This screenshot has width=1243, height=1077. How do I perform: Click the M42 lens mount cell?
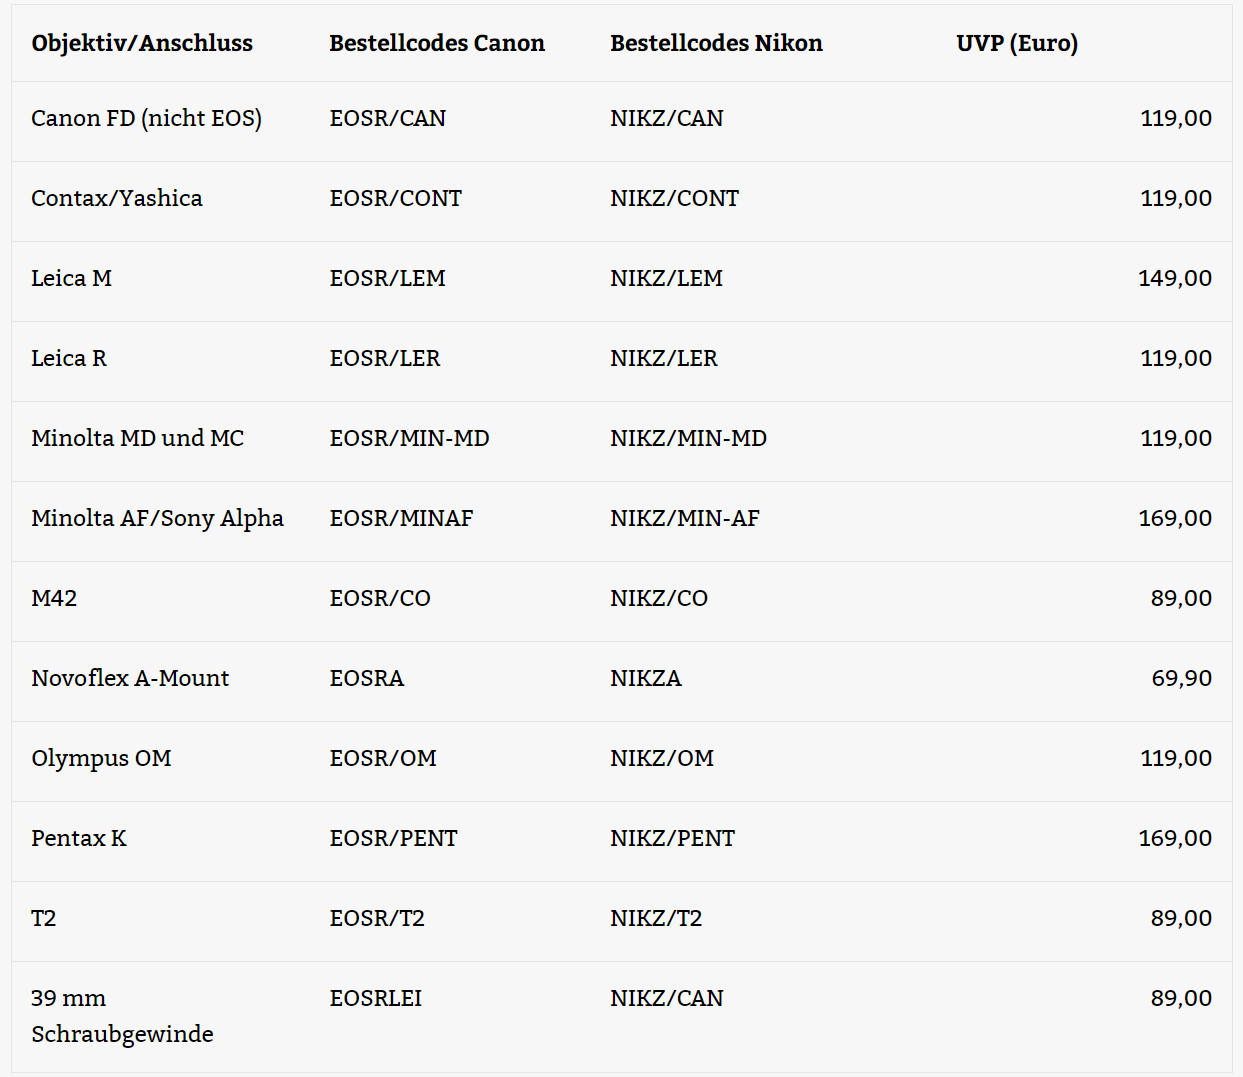tap(54, 598)
